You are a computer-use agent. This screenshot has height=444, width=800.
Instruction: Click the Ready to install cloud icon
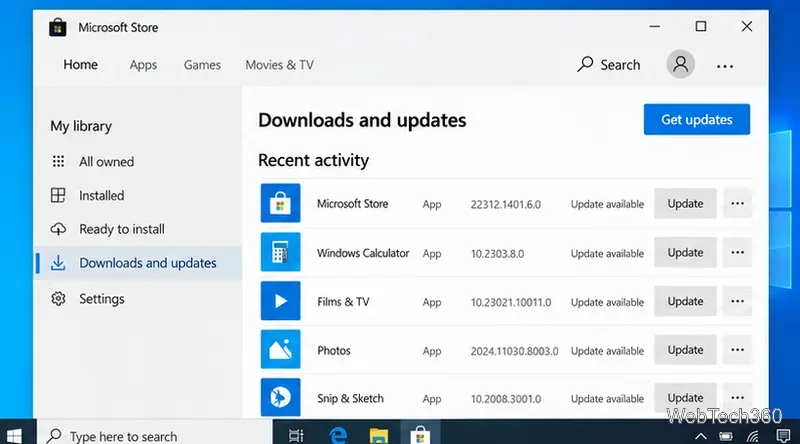(x=58, y=229)
